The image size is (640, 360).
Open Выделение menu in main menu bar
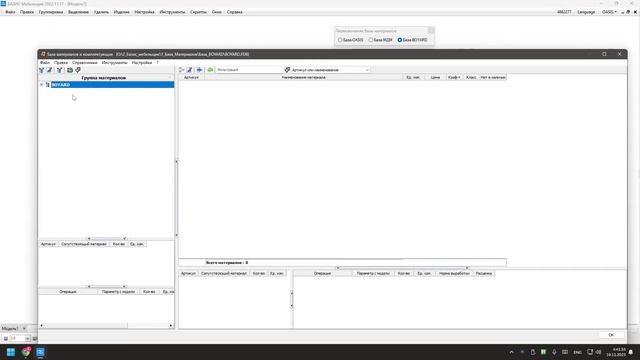tap(78, 12)
